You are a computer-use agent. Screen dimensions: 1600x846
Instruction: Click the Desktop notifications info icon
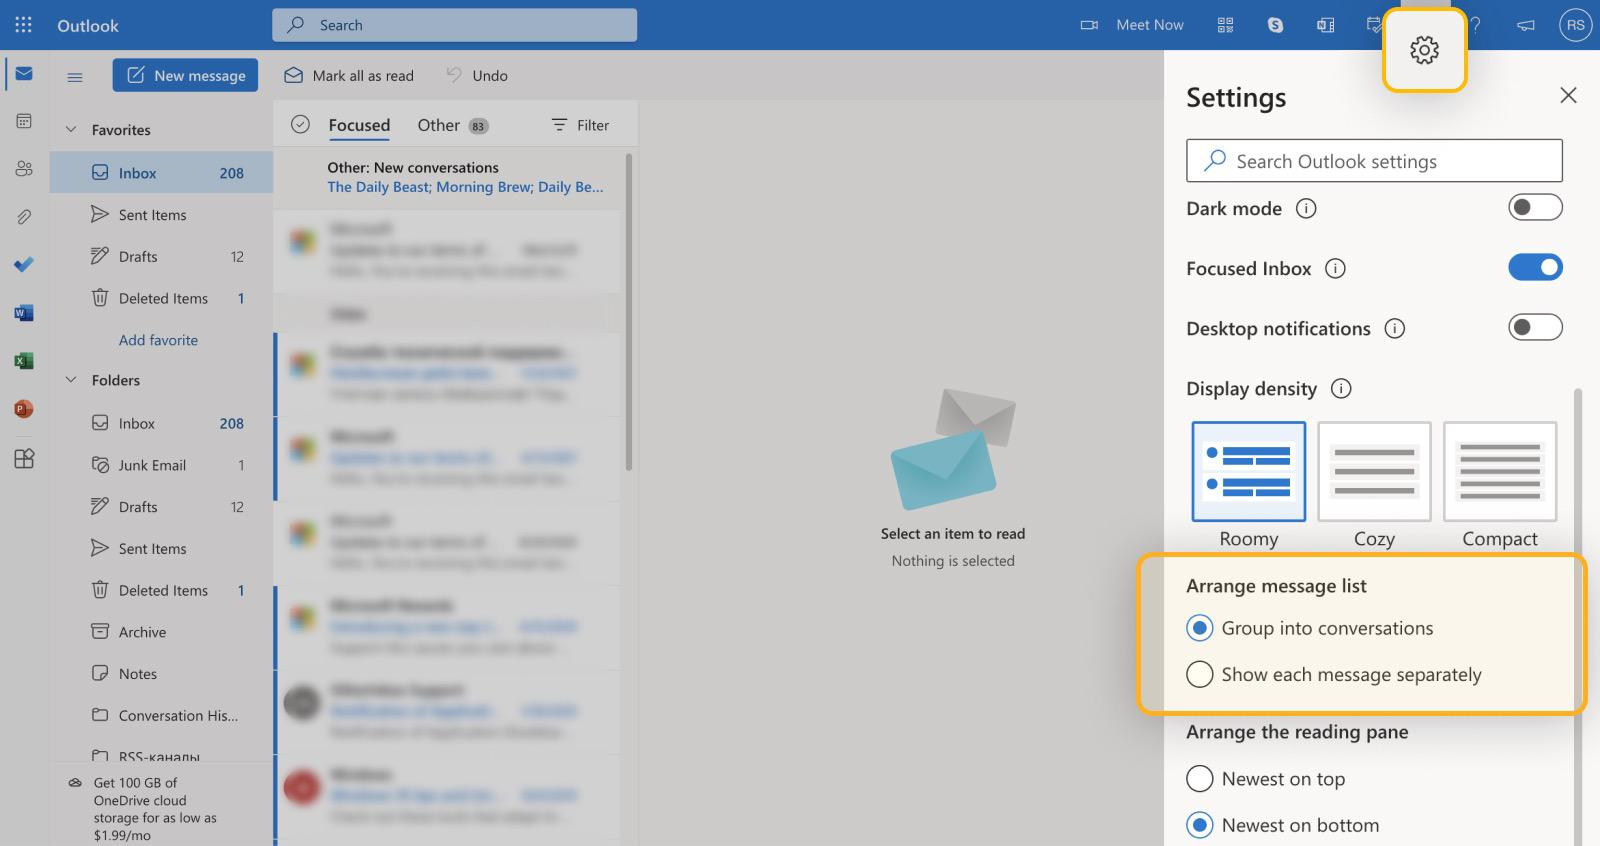pyautogui.click(x=1395, y=328)
